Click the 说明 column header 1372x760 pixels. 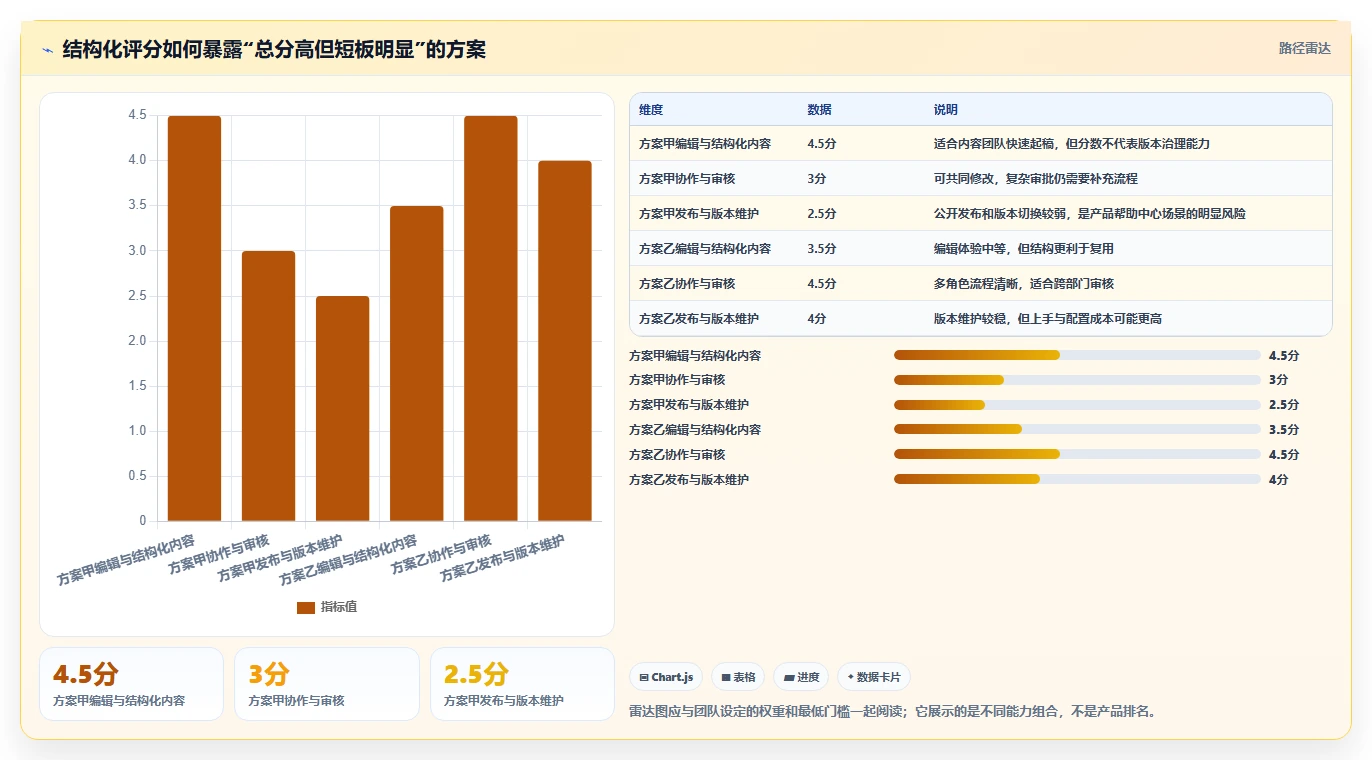pyautogui.click(x=946, y=110)
